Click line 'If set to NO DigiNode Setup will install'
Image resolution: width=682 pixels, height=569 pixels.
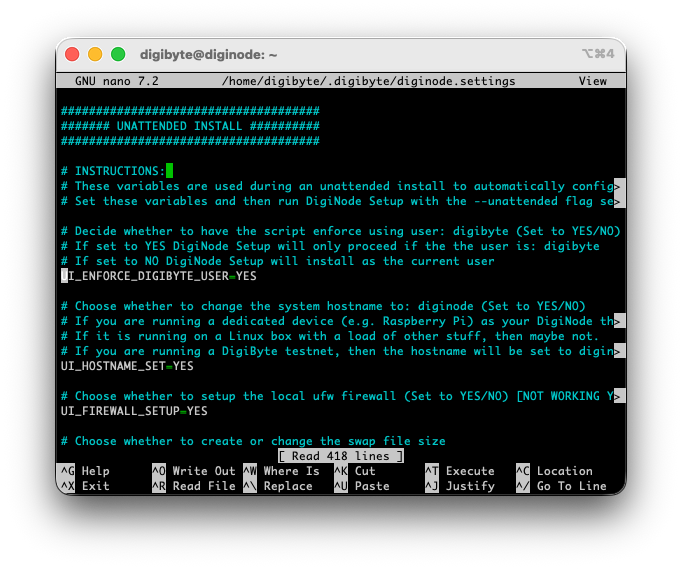[277, 261]
